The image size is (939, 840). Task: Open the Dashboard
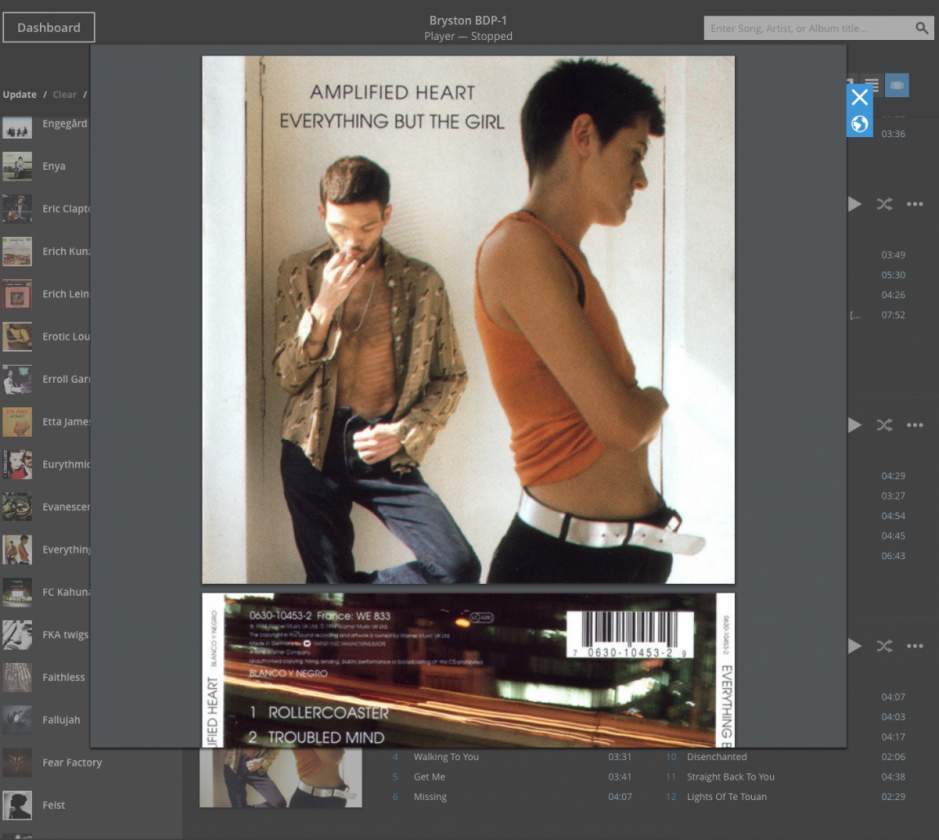click(x=49, y=28)
